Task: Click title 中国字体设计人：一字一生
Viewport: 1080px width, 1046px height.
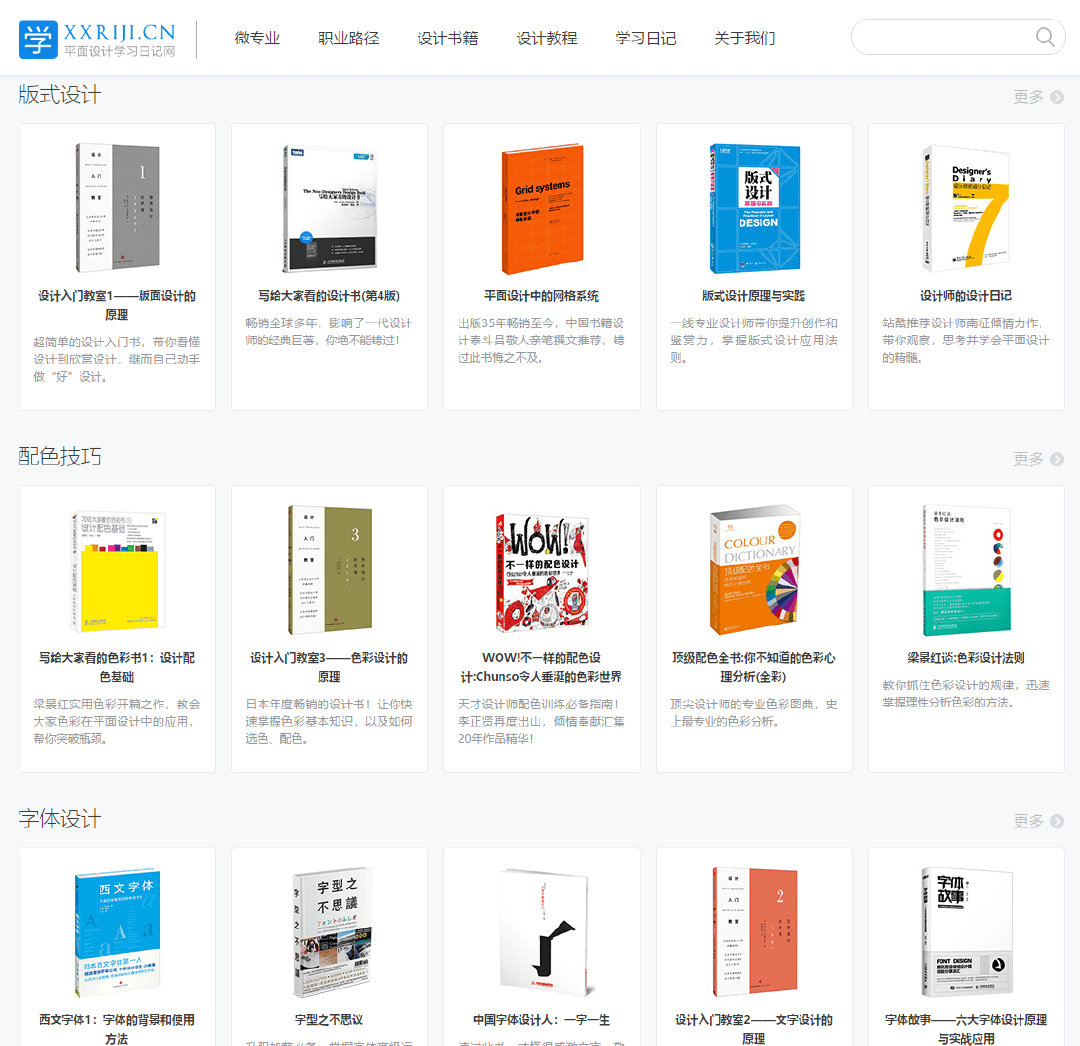Action: pyautogui.click(x=541, y=1020)
